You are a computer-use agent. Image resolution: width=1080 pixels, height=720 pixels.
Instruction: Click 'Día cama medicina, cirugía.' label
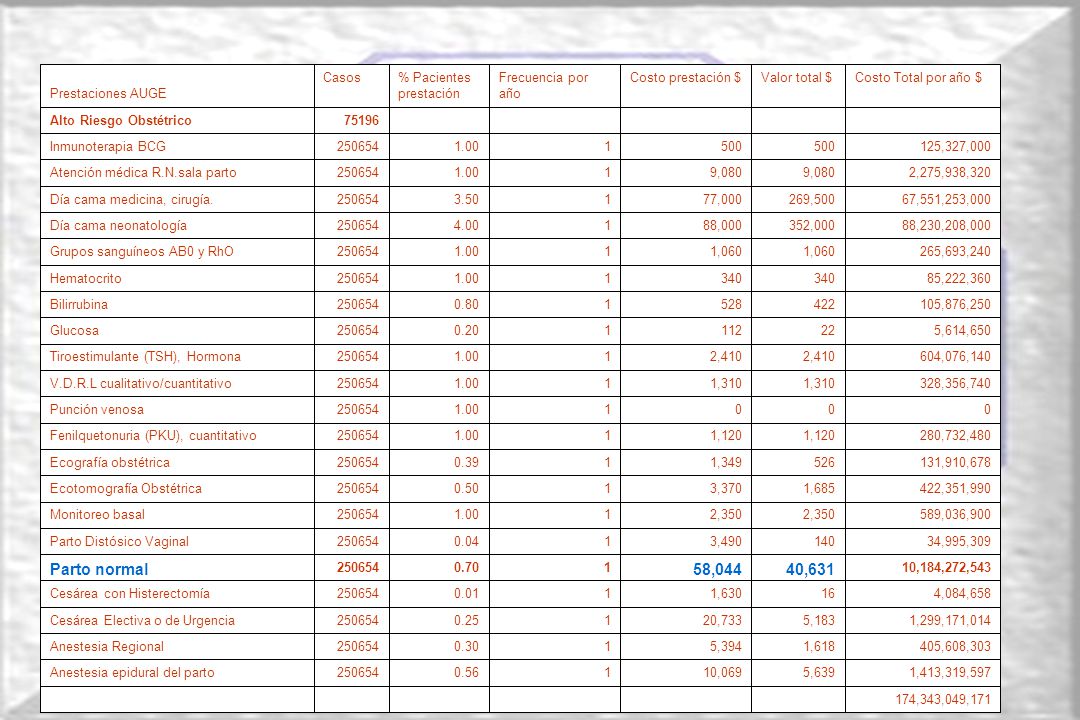point(131,199)
